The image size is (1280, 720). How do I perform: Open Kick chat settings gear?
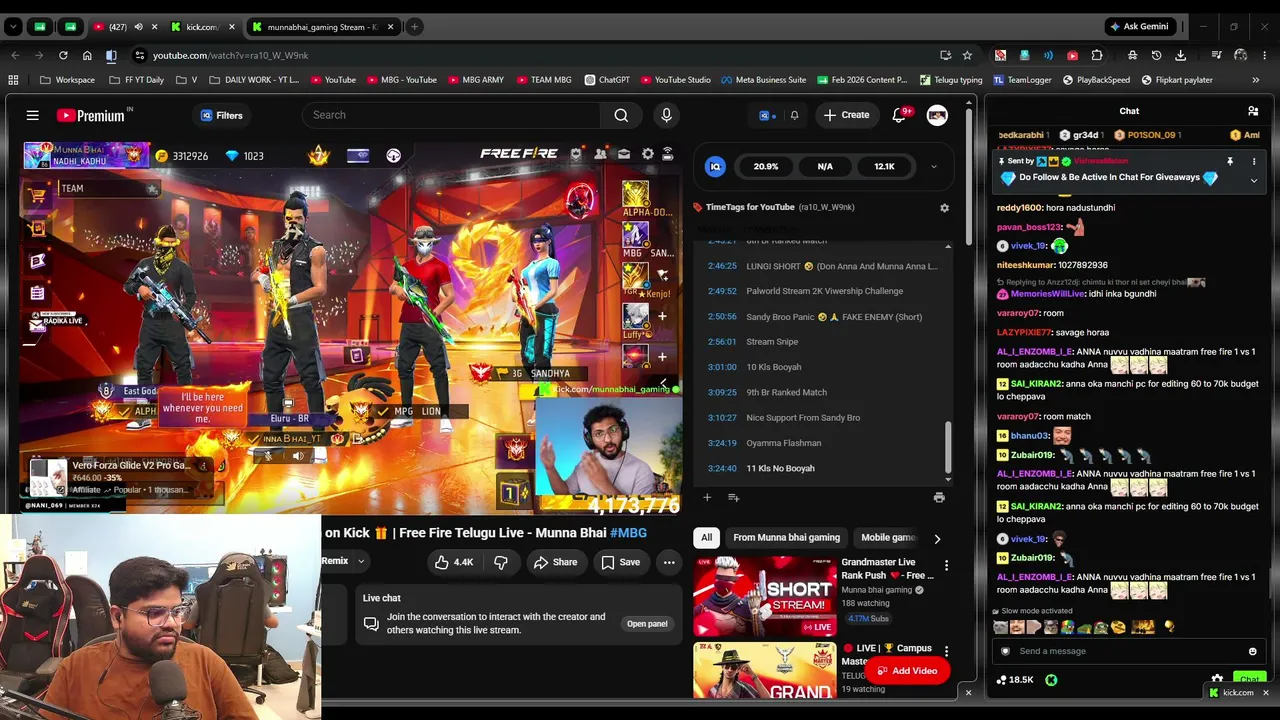pyautogui.click(x=1217, y=679)
